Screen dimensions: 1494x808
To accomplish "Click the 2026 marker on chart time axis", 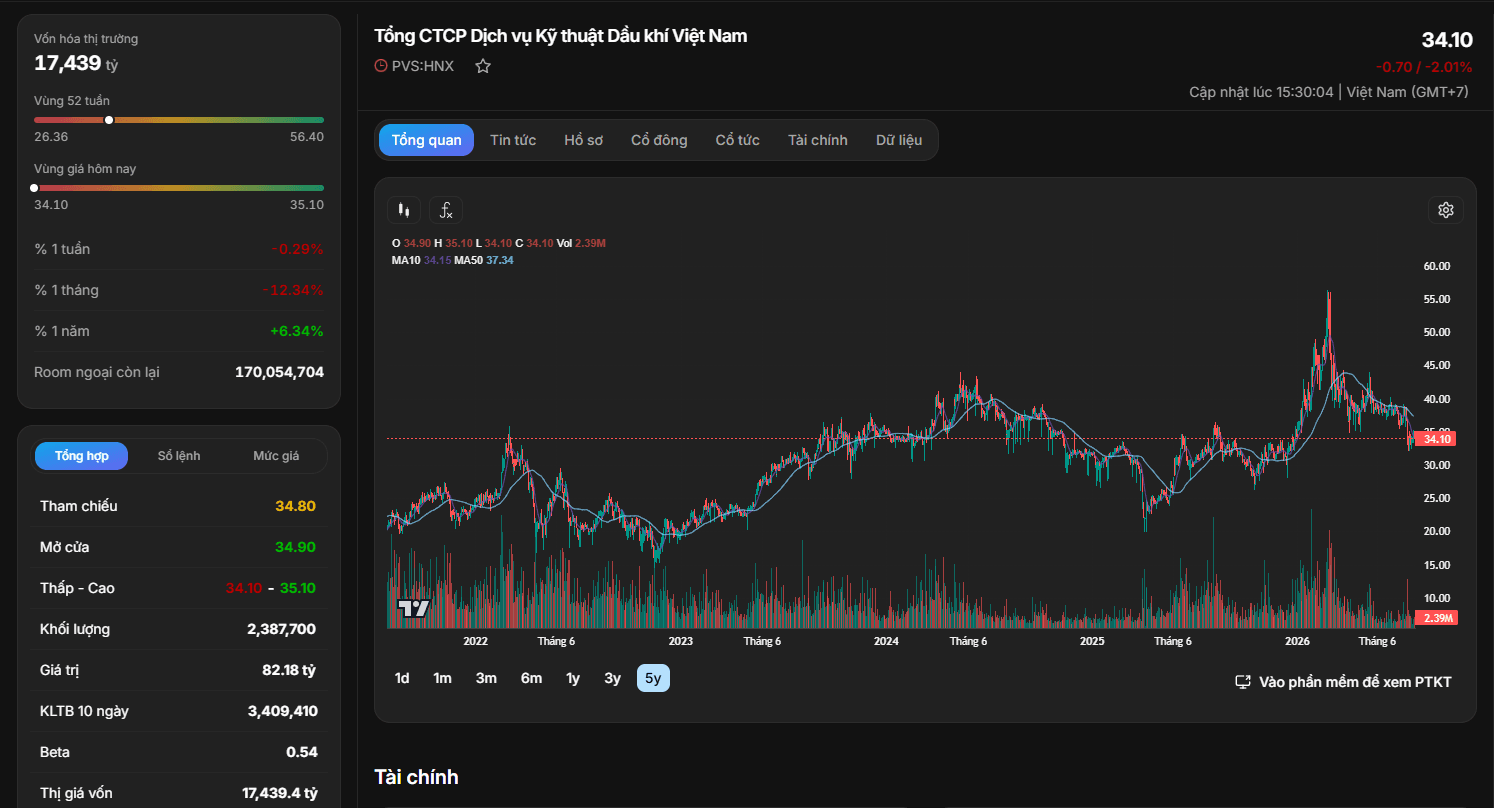I will click(1297, 641).
